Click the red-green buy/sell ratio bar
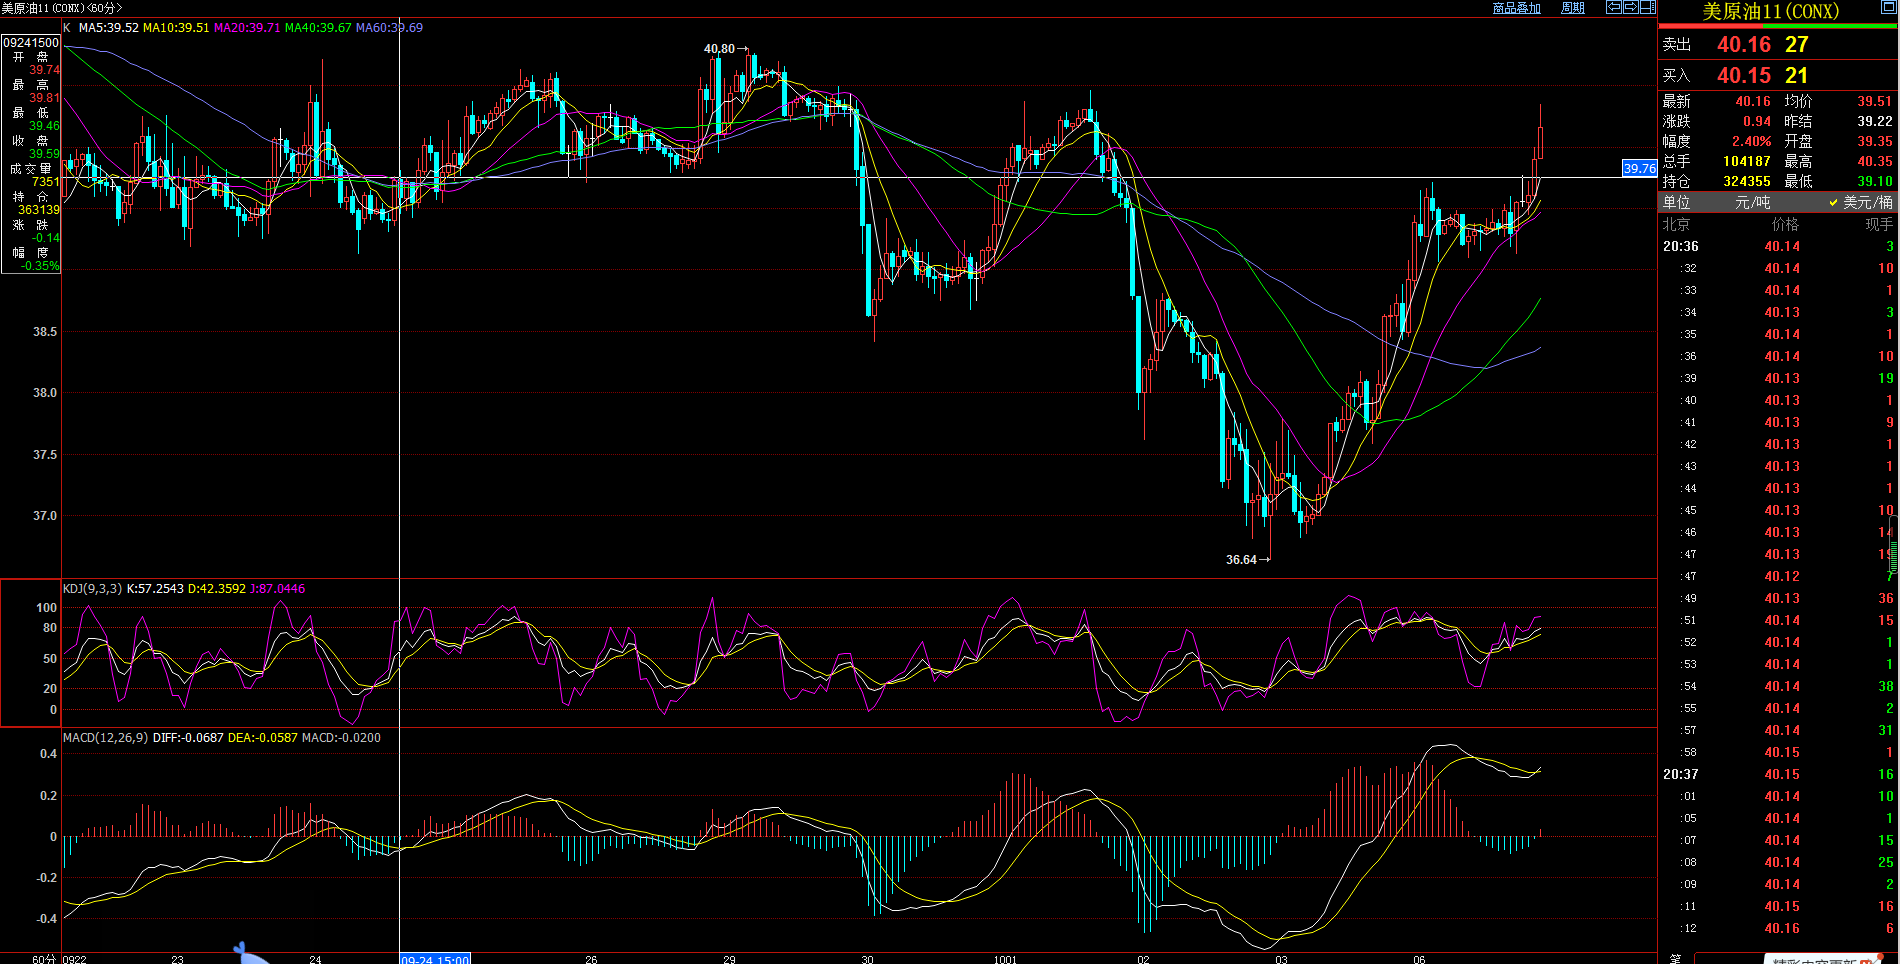 (1777, 26)
